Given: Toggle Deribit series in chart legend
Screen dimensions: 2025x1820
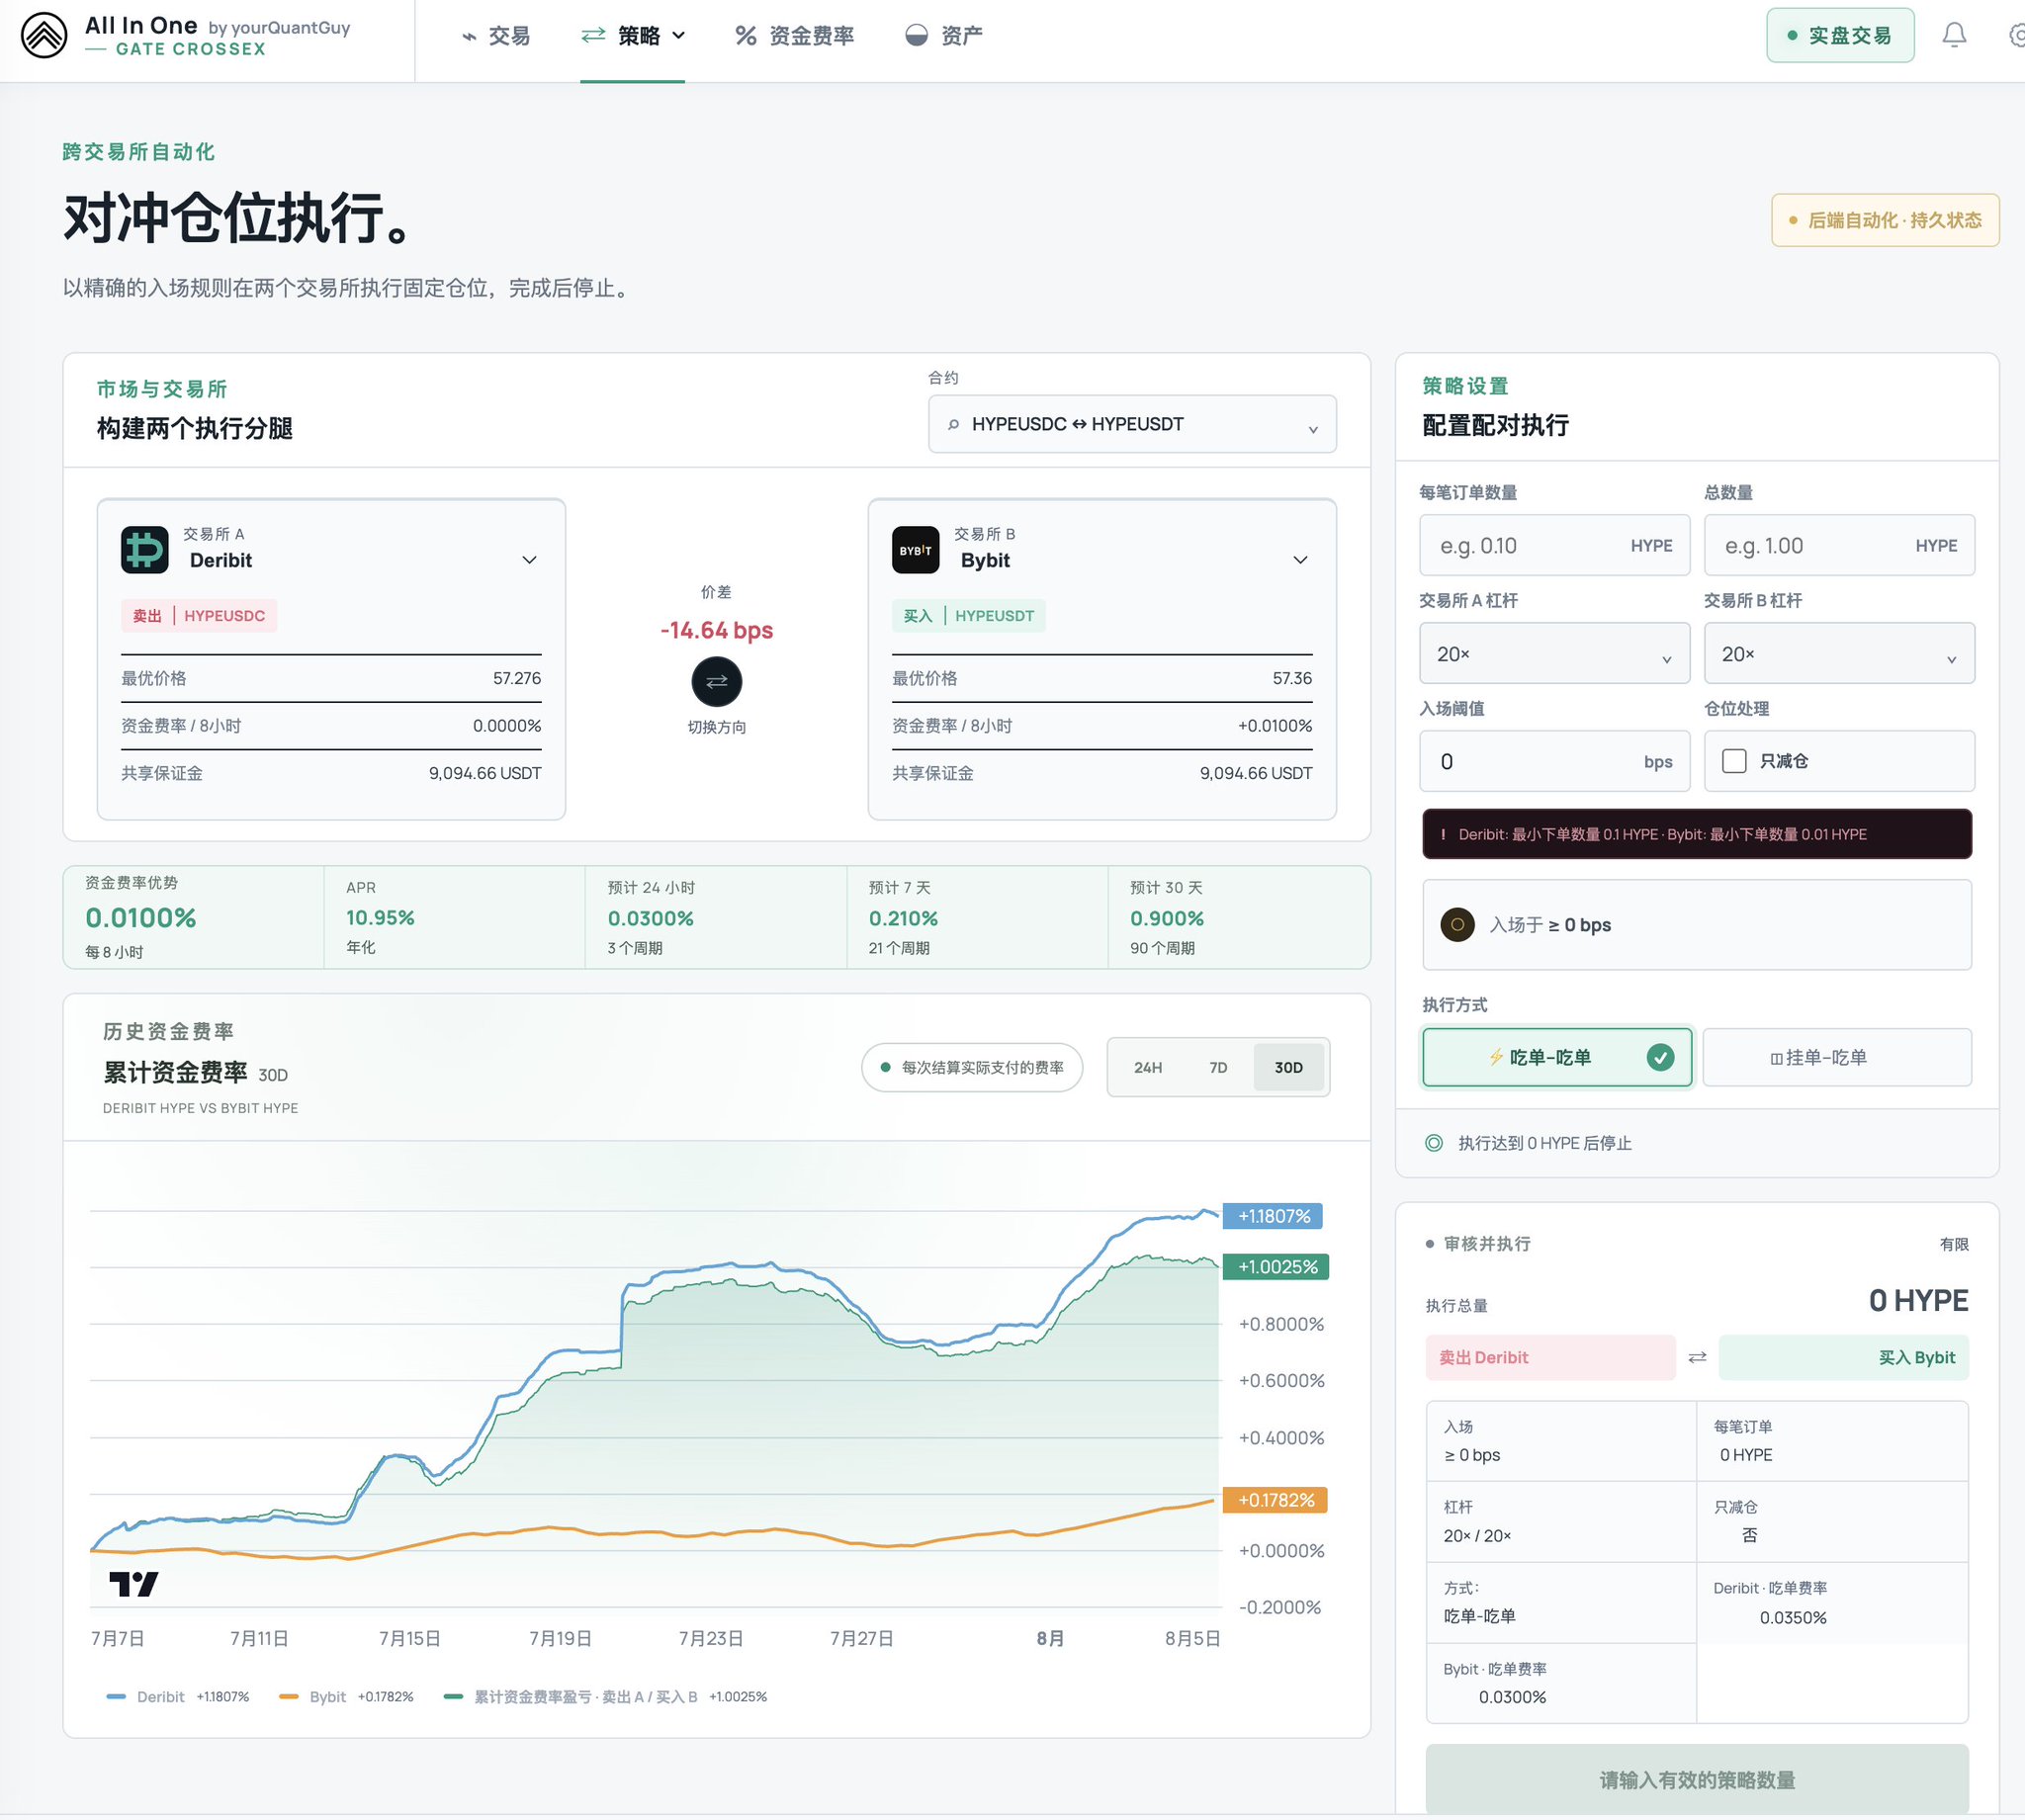Looking at the screenshot, I should (178, 1697).
